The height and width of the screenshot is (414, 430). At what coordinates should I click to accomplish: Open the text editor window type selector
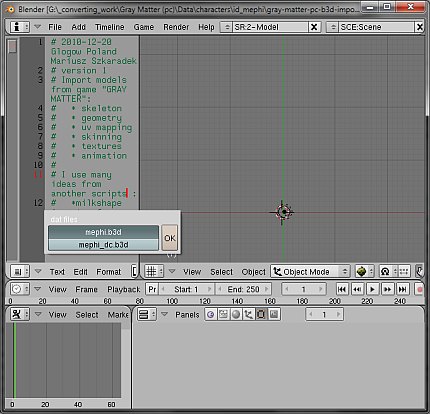coord(19,272)
